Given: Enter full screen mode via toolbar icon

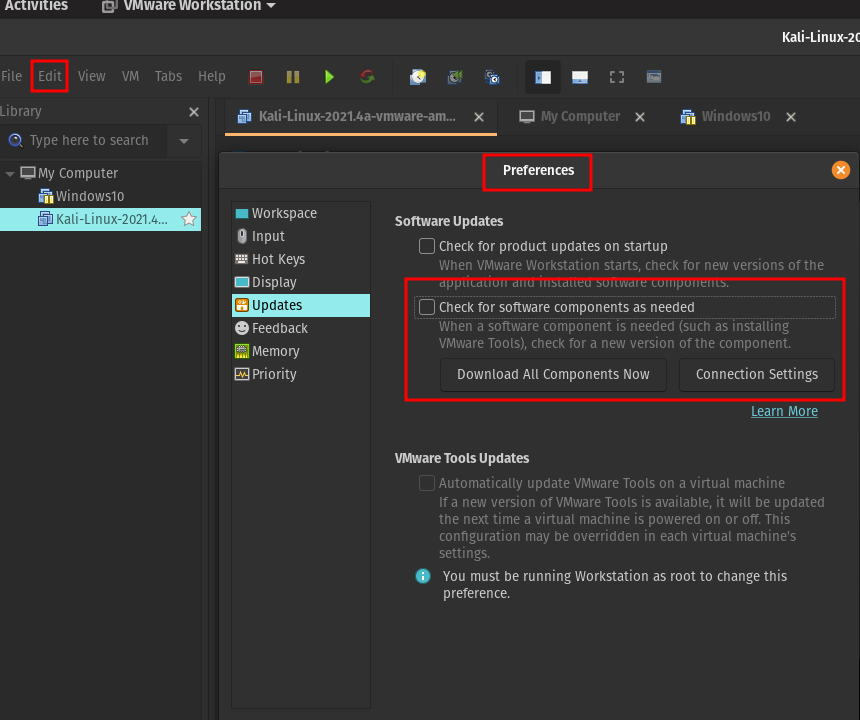Looking at the screenshot, I should click(x=617, y=77).
